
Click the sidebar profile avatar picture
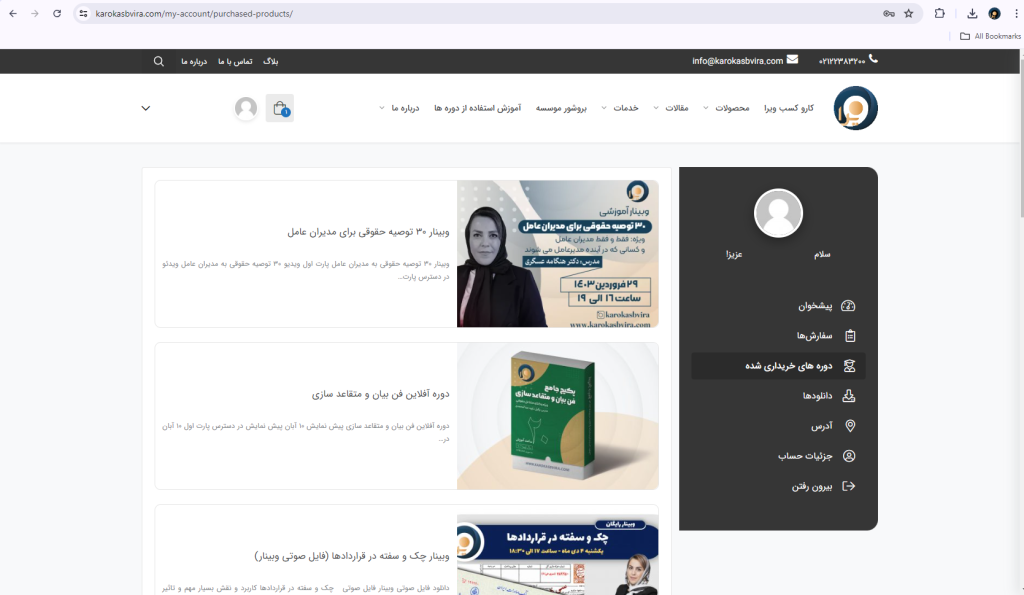pyautogui.click(x=778, y=214)
